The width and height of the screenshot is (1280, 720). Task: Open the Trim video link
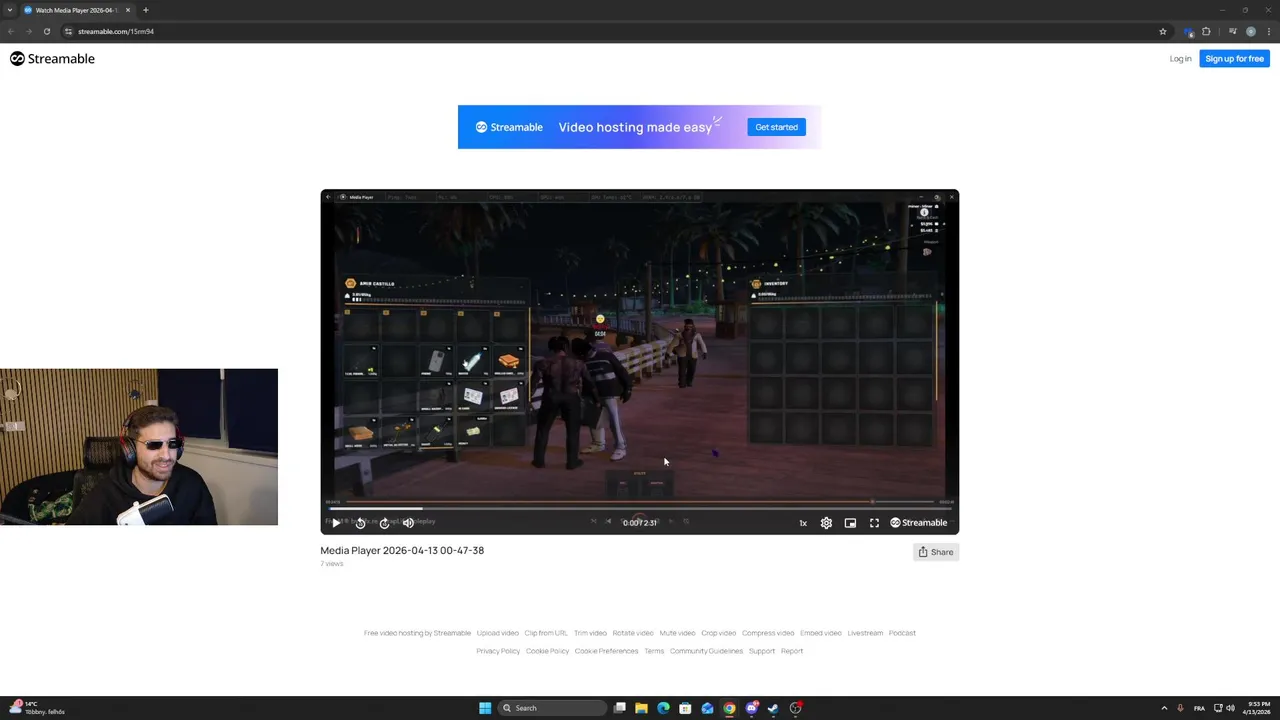(590, 633)
